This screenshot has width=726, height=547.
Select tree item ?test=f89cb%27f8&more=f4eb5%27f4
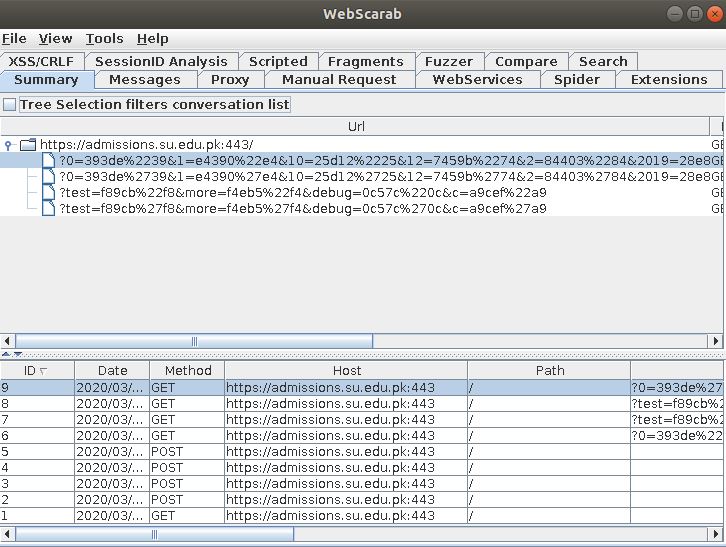click(x=303, y=209)
